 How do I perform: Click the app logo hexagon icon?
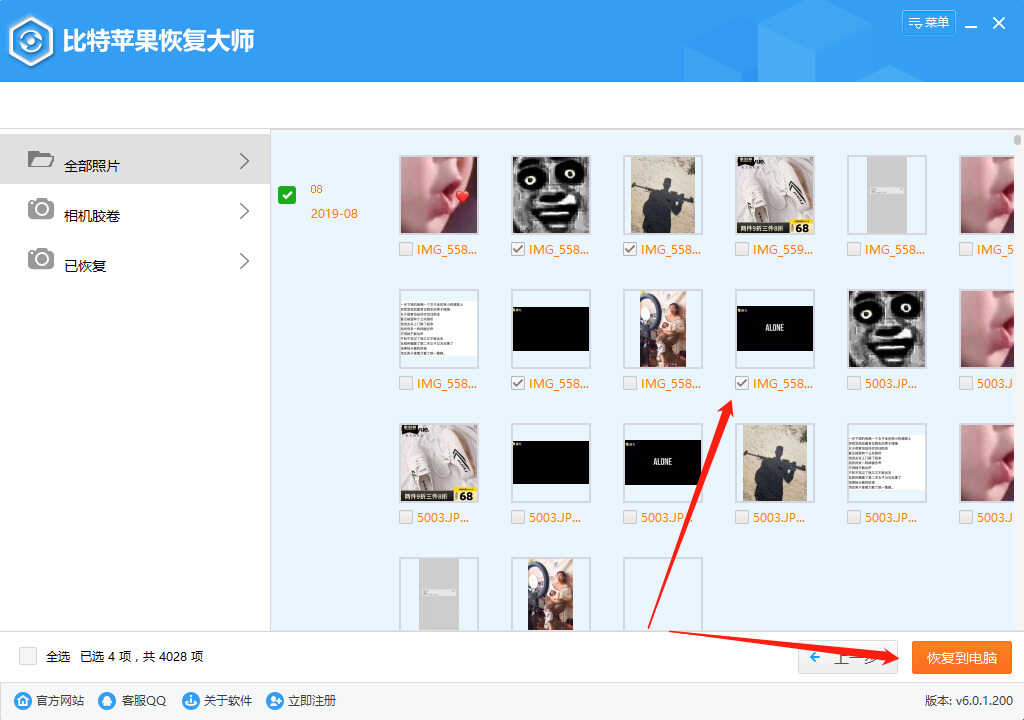(x=31, y=42)
